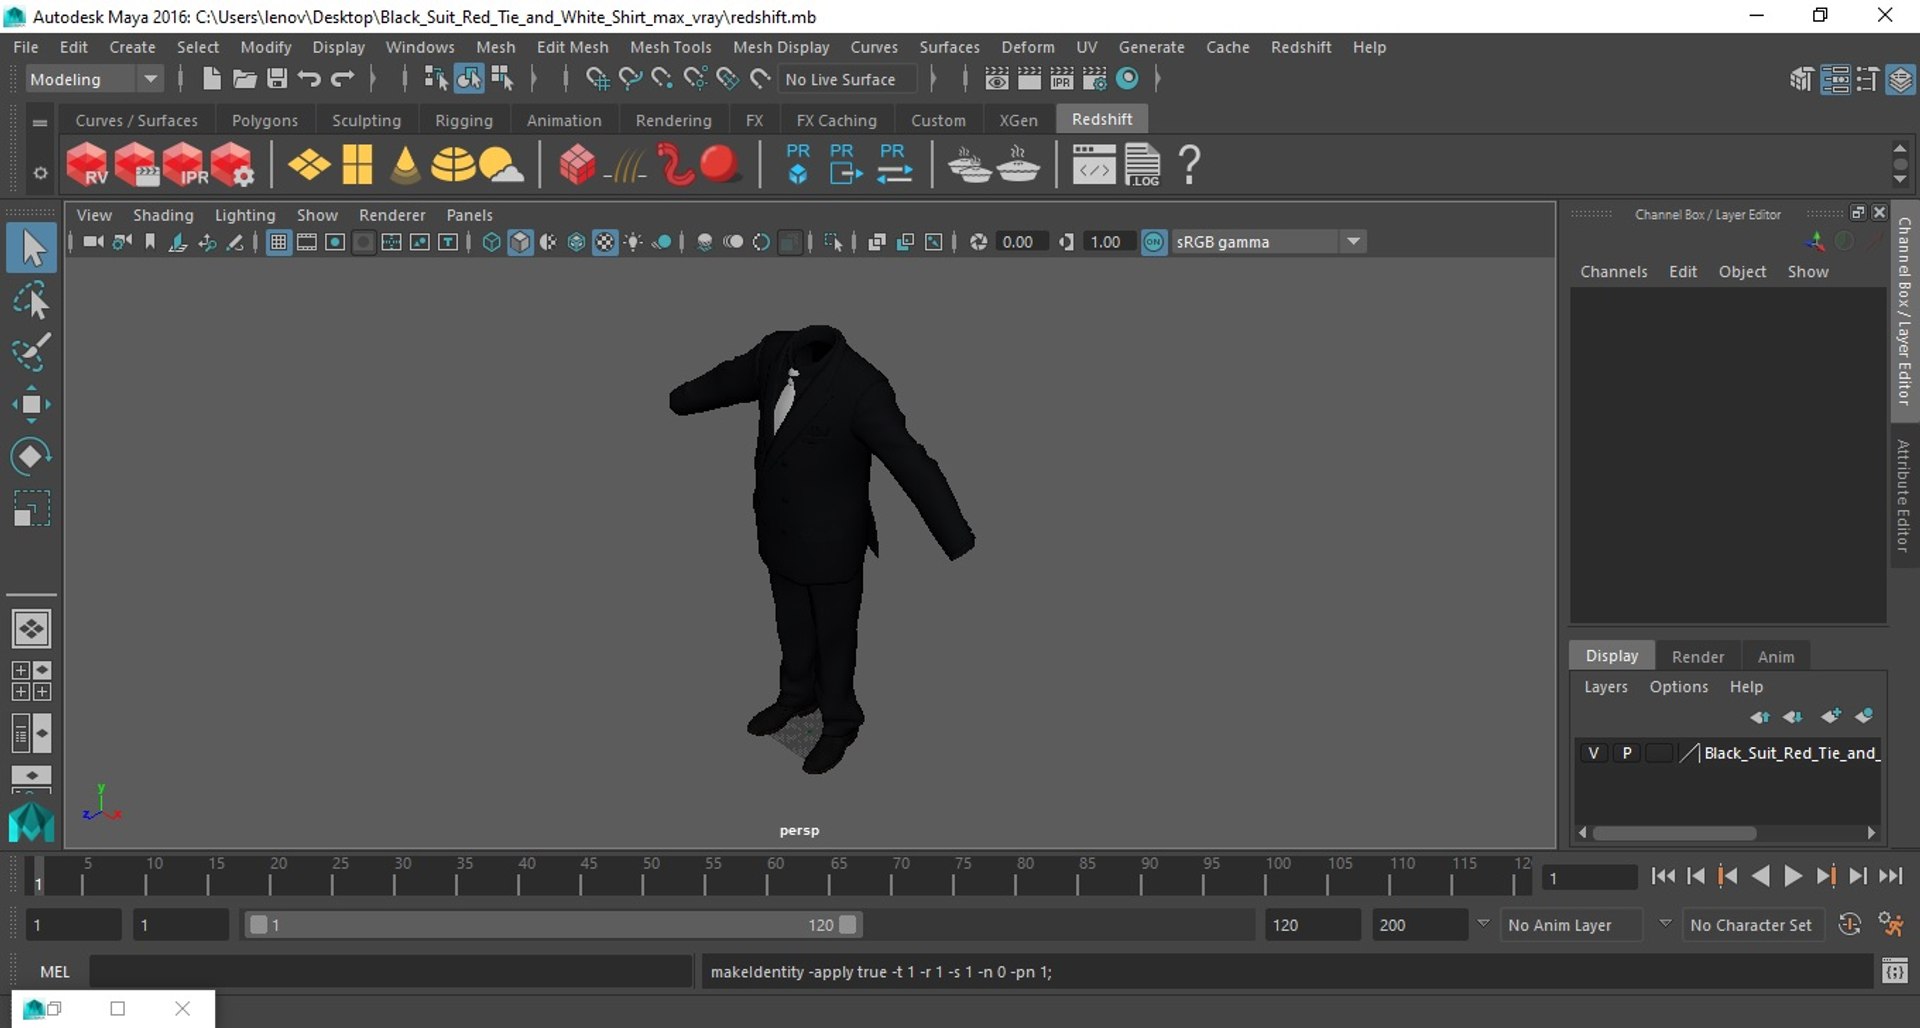Open the Mesh Tools menu
1920x1028 pixels.
pyautogui.click(x=670, y=47)
